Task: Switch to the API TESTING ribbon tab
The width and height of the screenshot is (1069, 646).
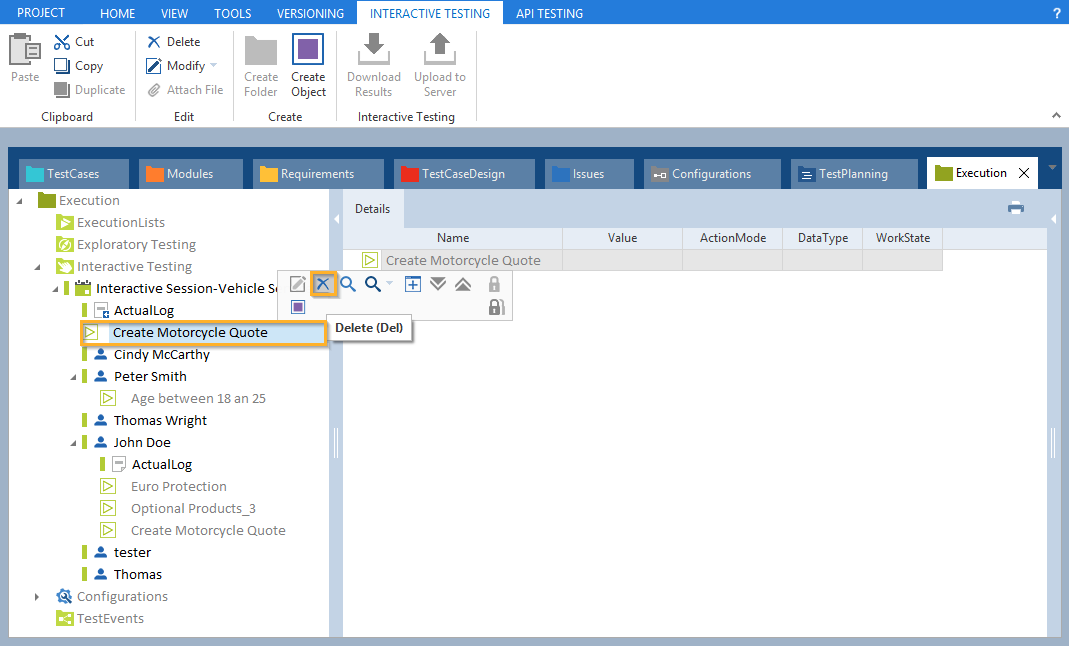Action: 549,13
